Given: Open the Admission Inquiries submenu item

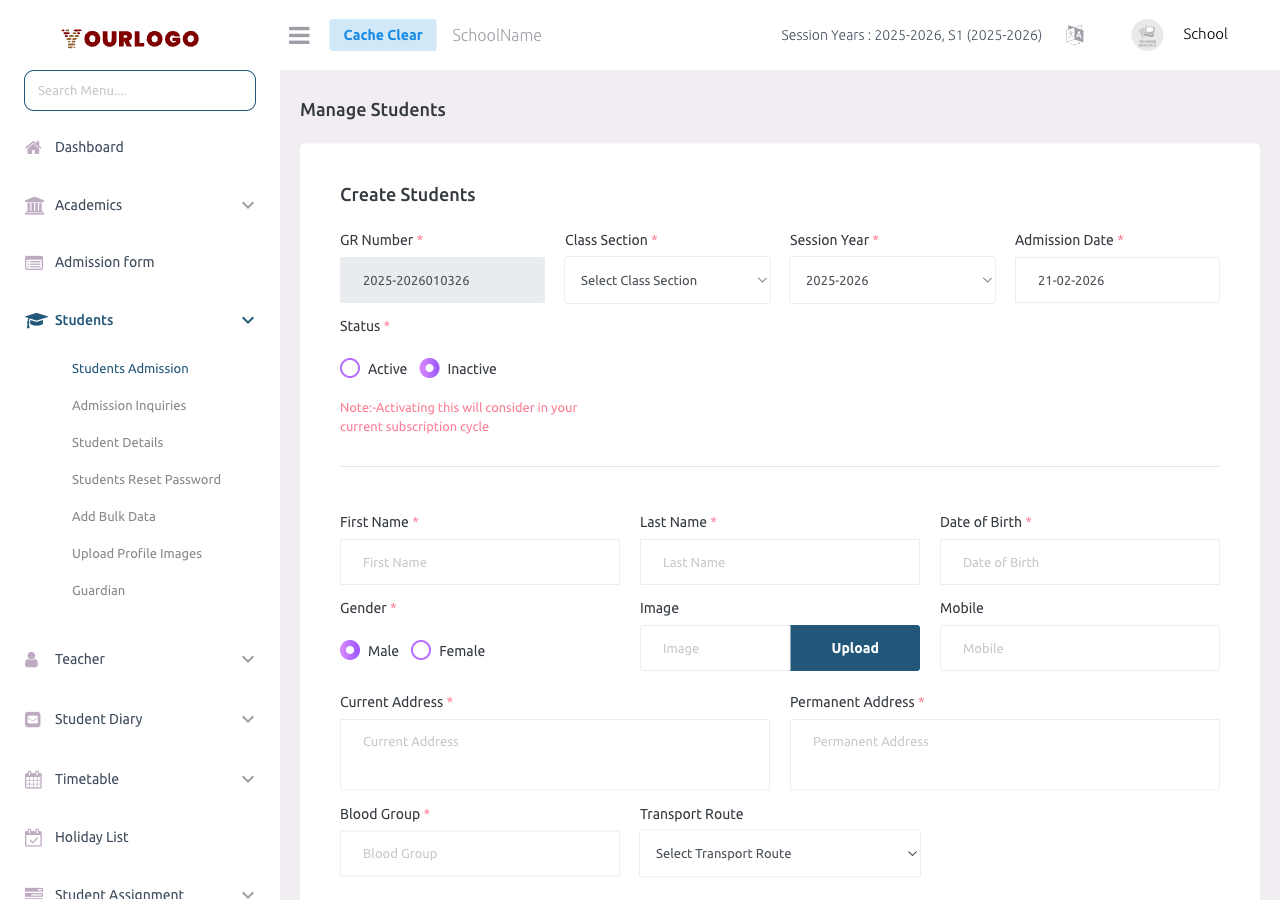Looking at the screenshot, I should (129, 406).
